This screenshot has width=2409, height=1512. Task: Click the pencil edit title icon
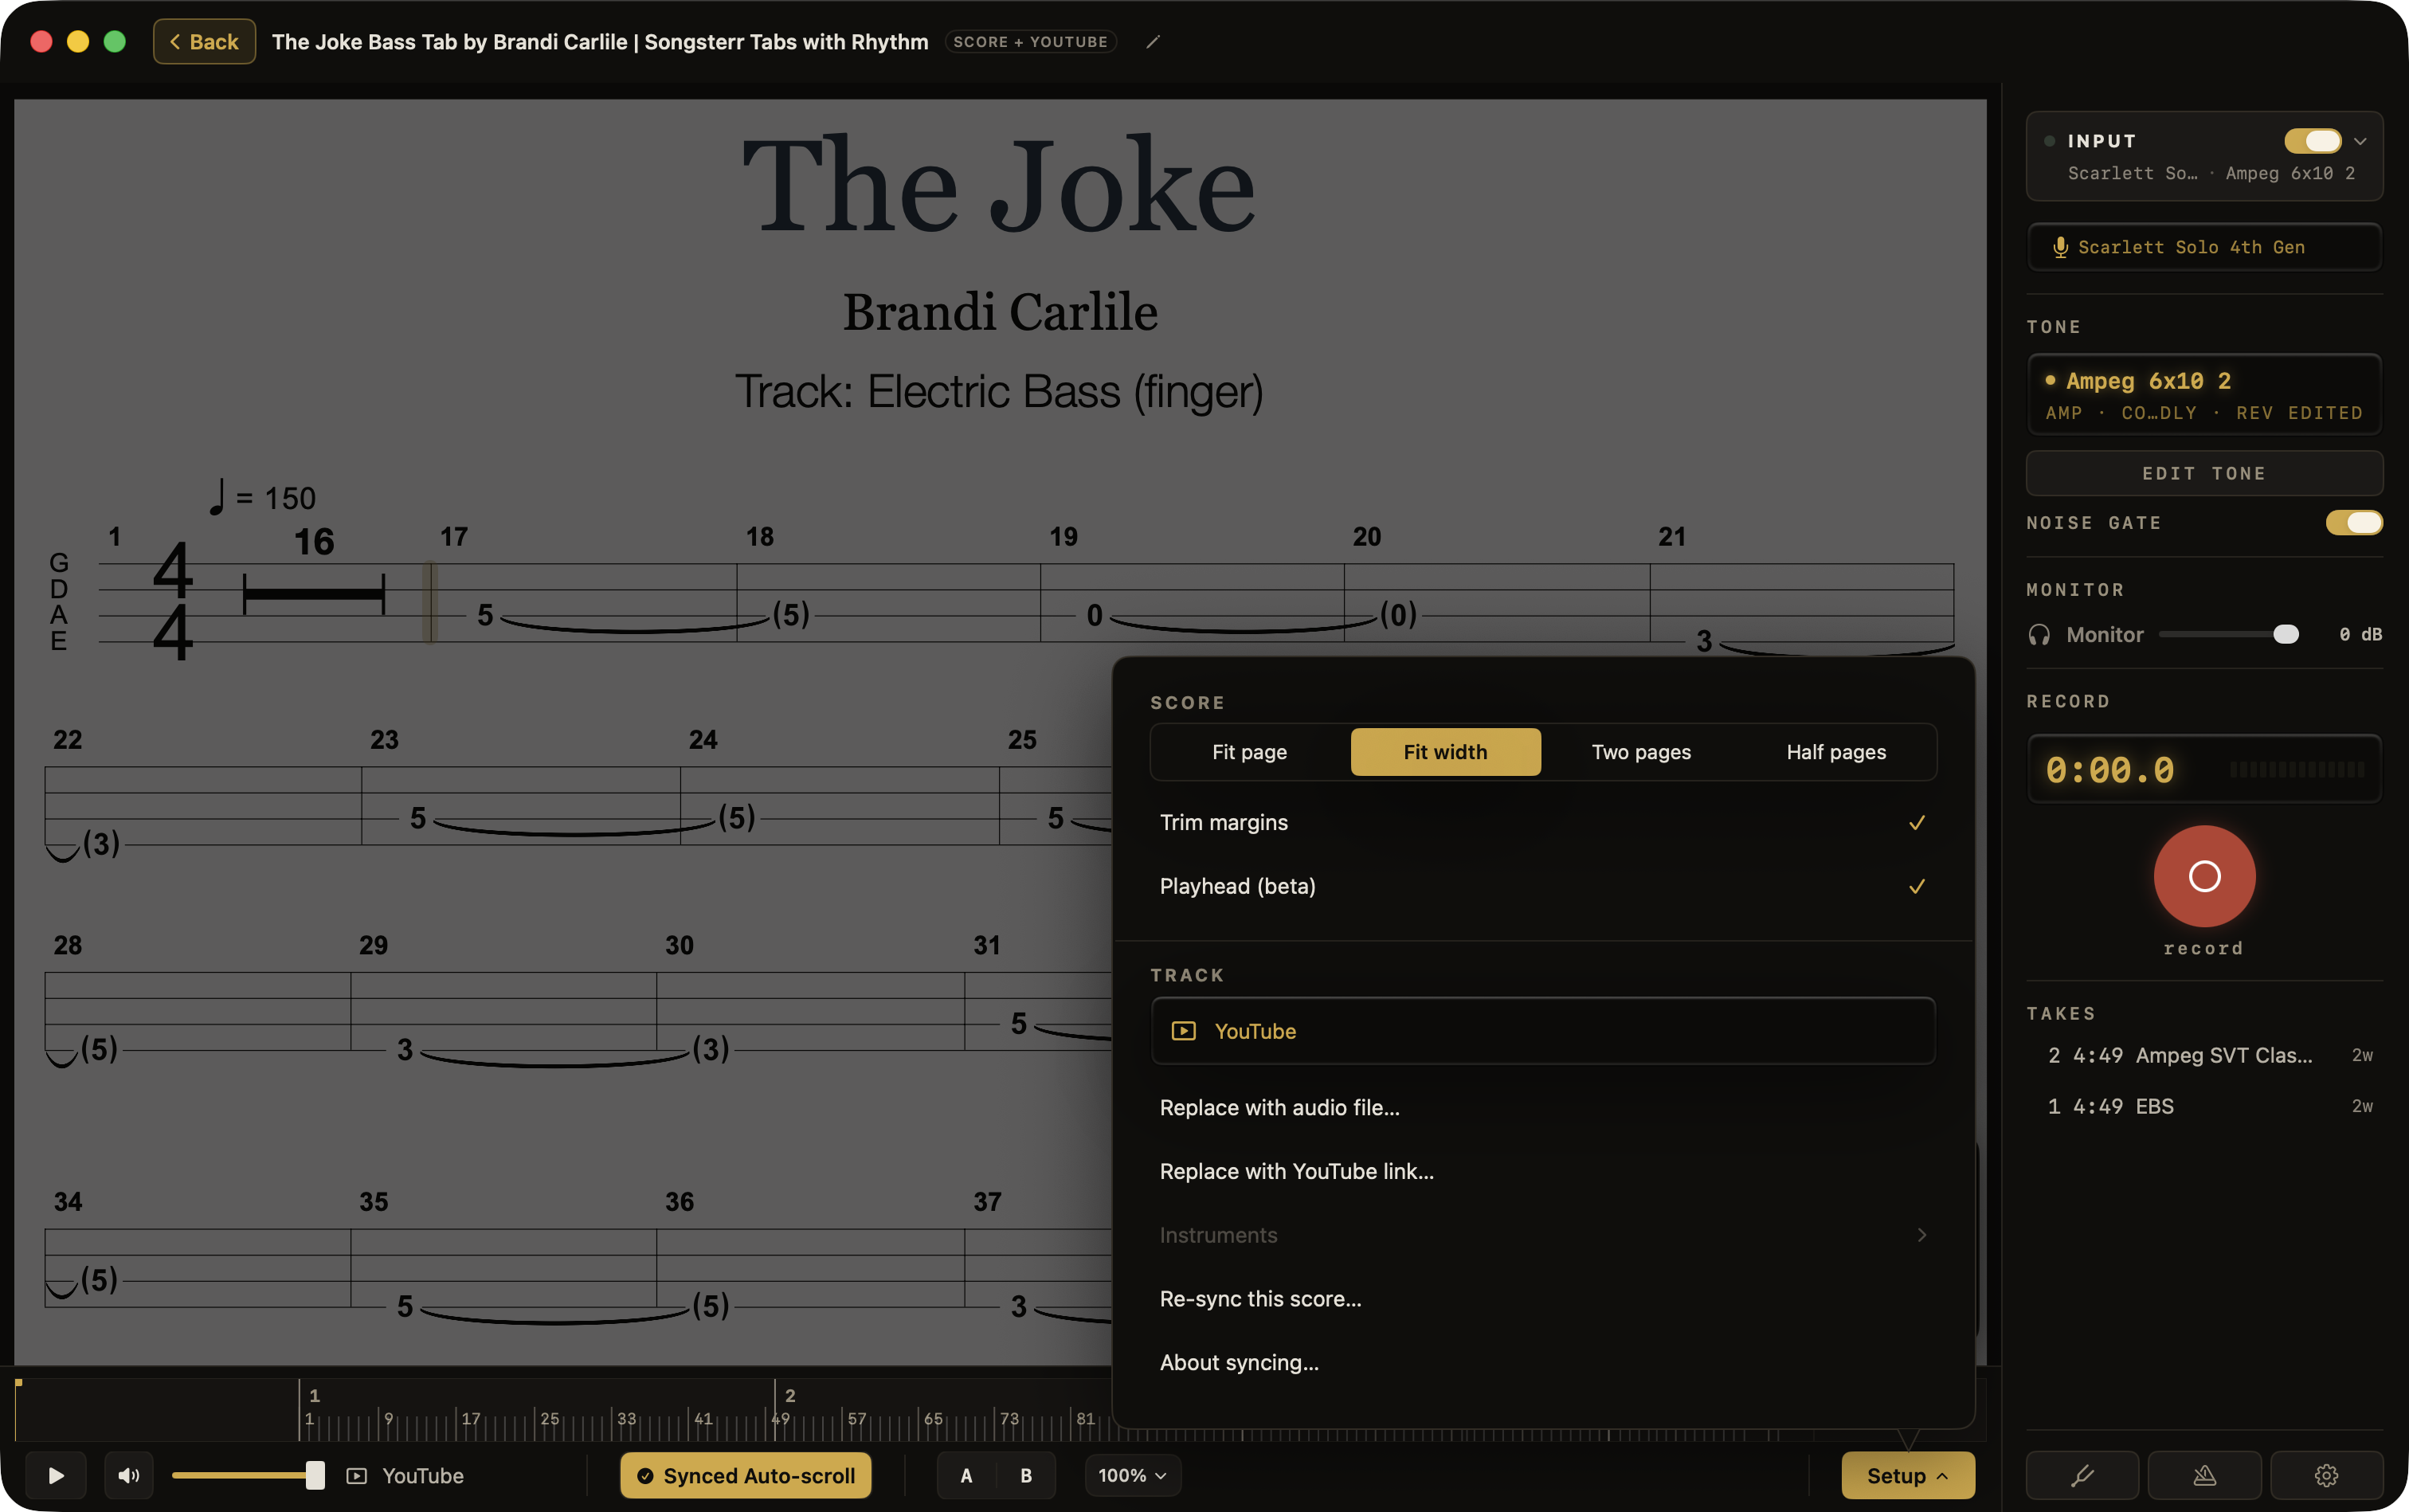pyautogui.click(x=1152, y=42)
